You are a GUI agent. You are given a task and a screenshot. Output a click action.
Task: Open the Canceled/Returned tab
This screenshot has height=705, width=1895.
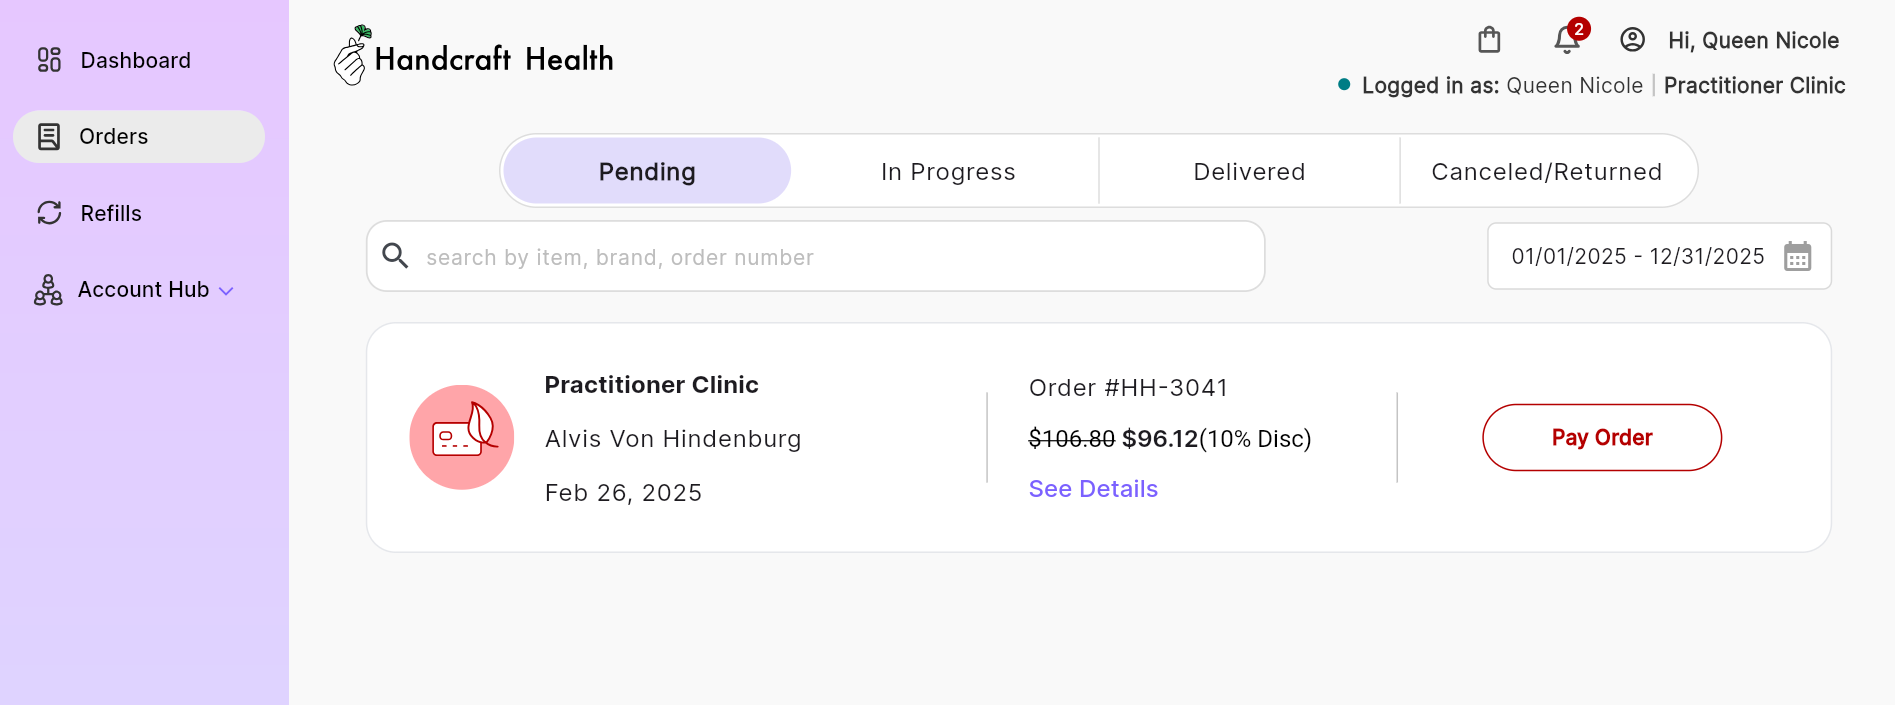[1546, 171]
